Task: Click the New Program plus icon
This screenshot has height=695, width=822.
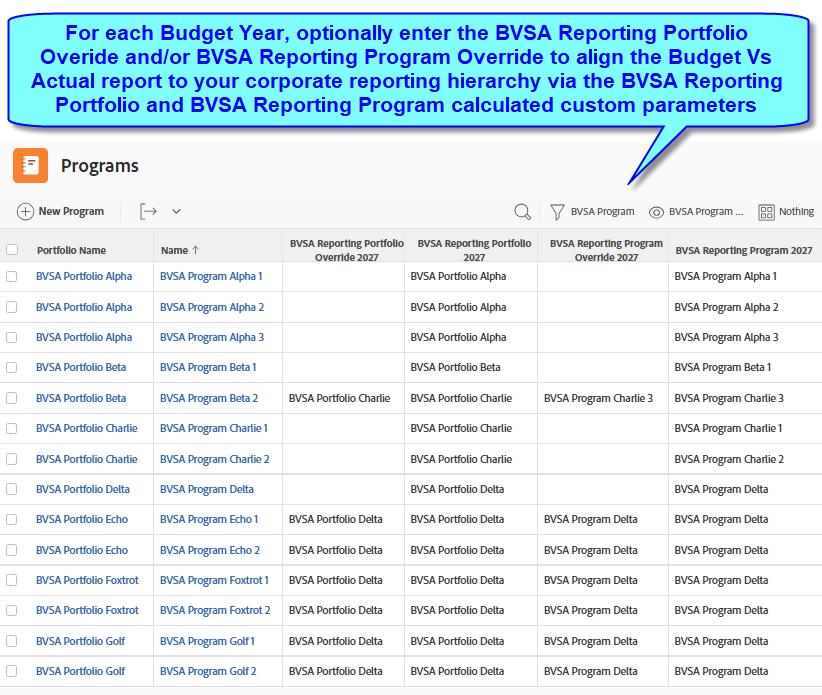Action: pyautogui.click(x=25, y=212)
